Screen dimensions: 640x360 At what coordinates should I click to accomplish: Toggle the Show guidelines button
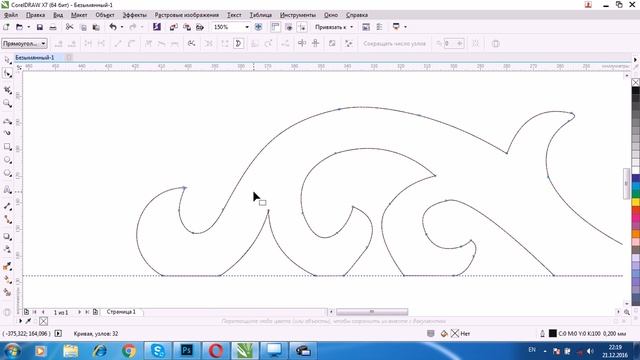point(302,27)
